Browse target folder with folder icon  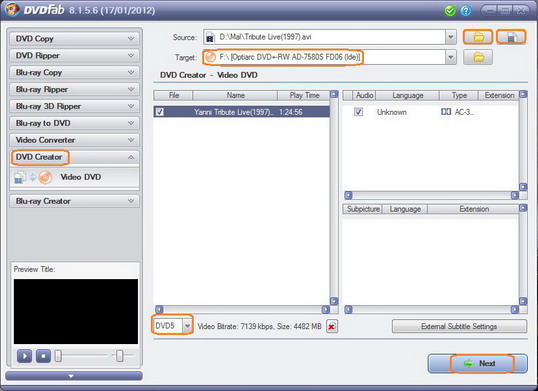478,57
